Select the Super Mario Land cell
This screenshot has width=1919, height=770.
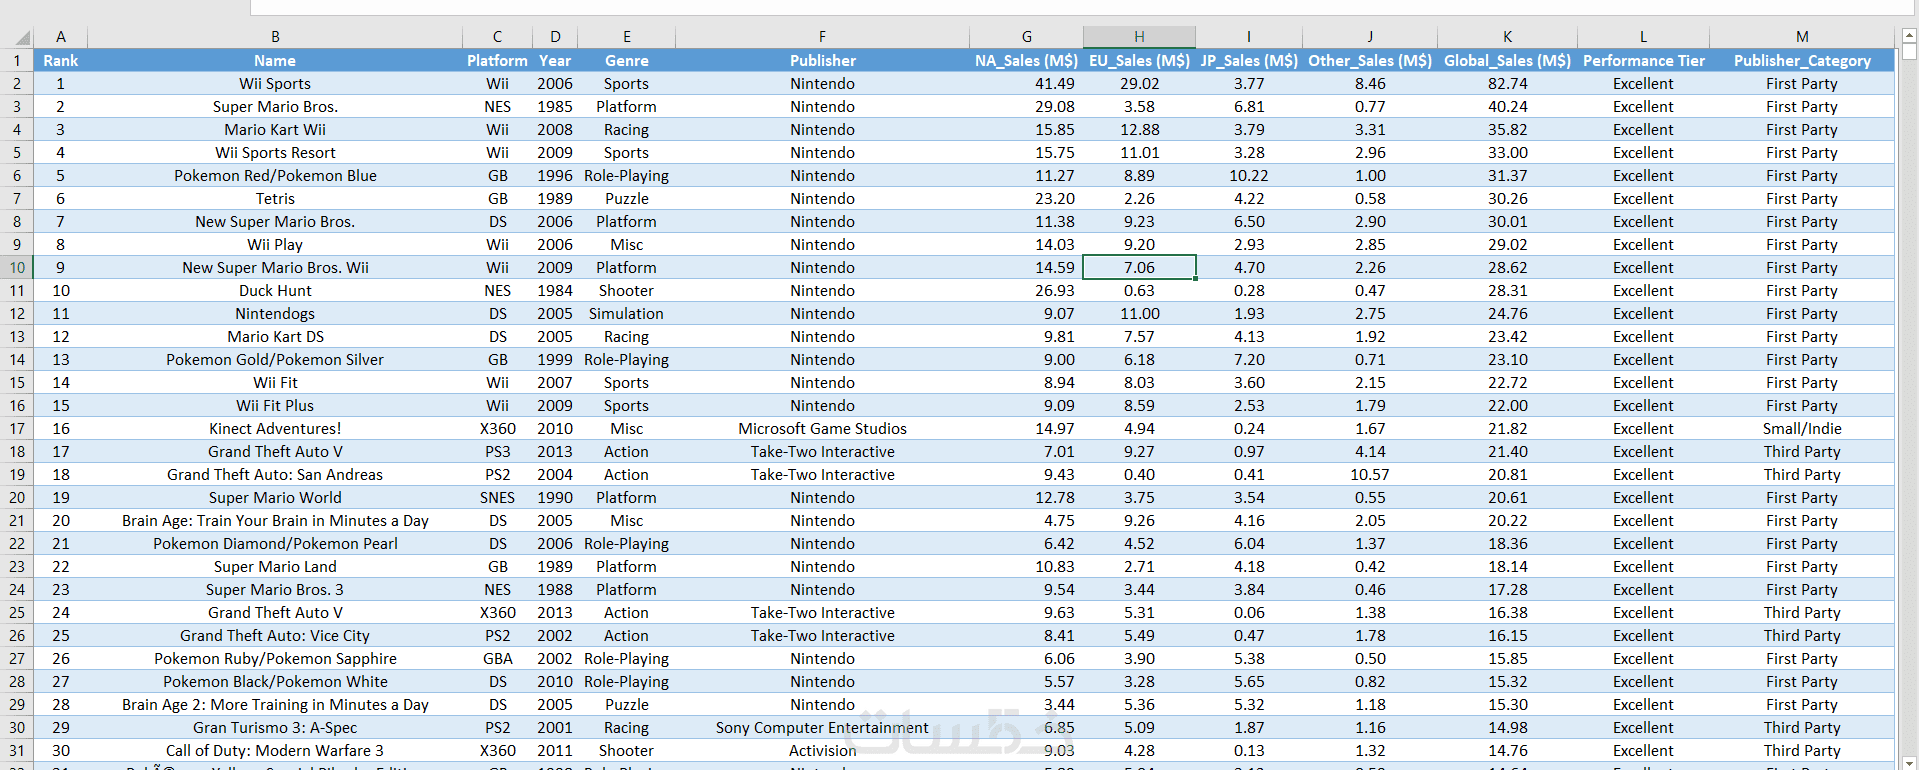pos(275,567)
